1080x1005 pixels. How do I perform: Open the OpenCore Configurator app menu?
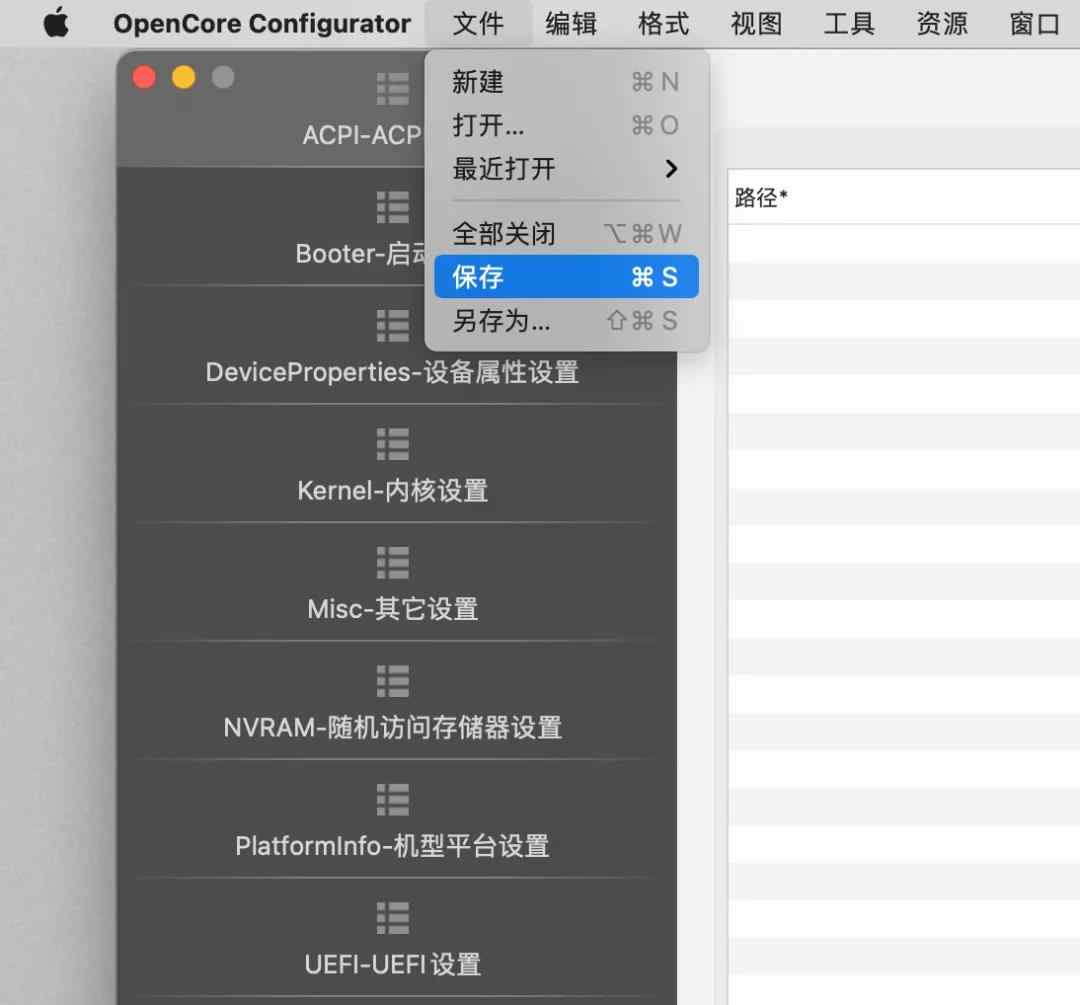[262, 24]
